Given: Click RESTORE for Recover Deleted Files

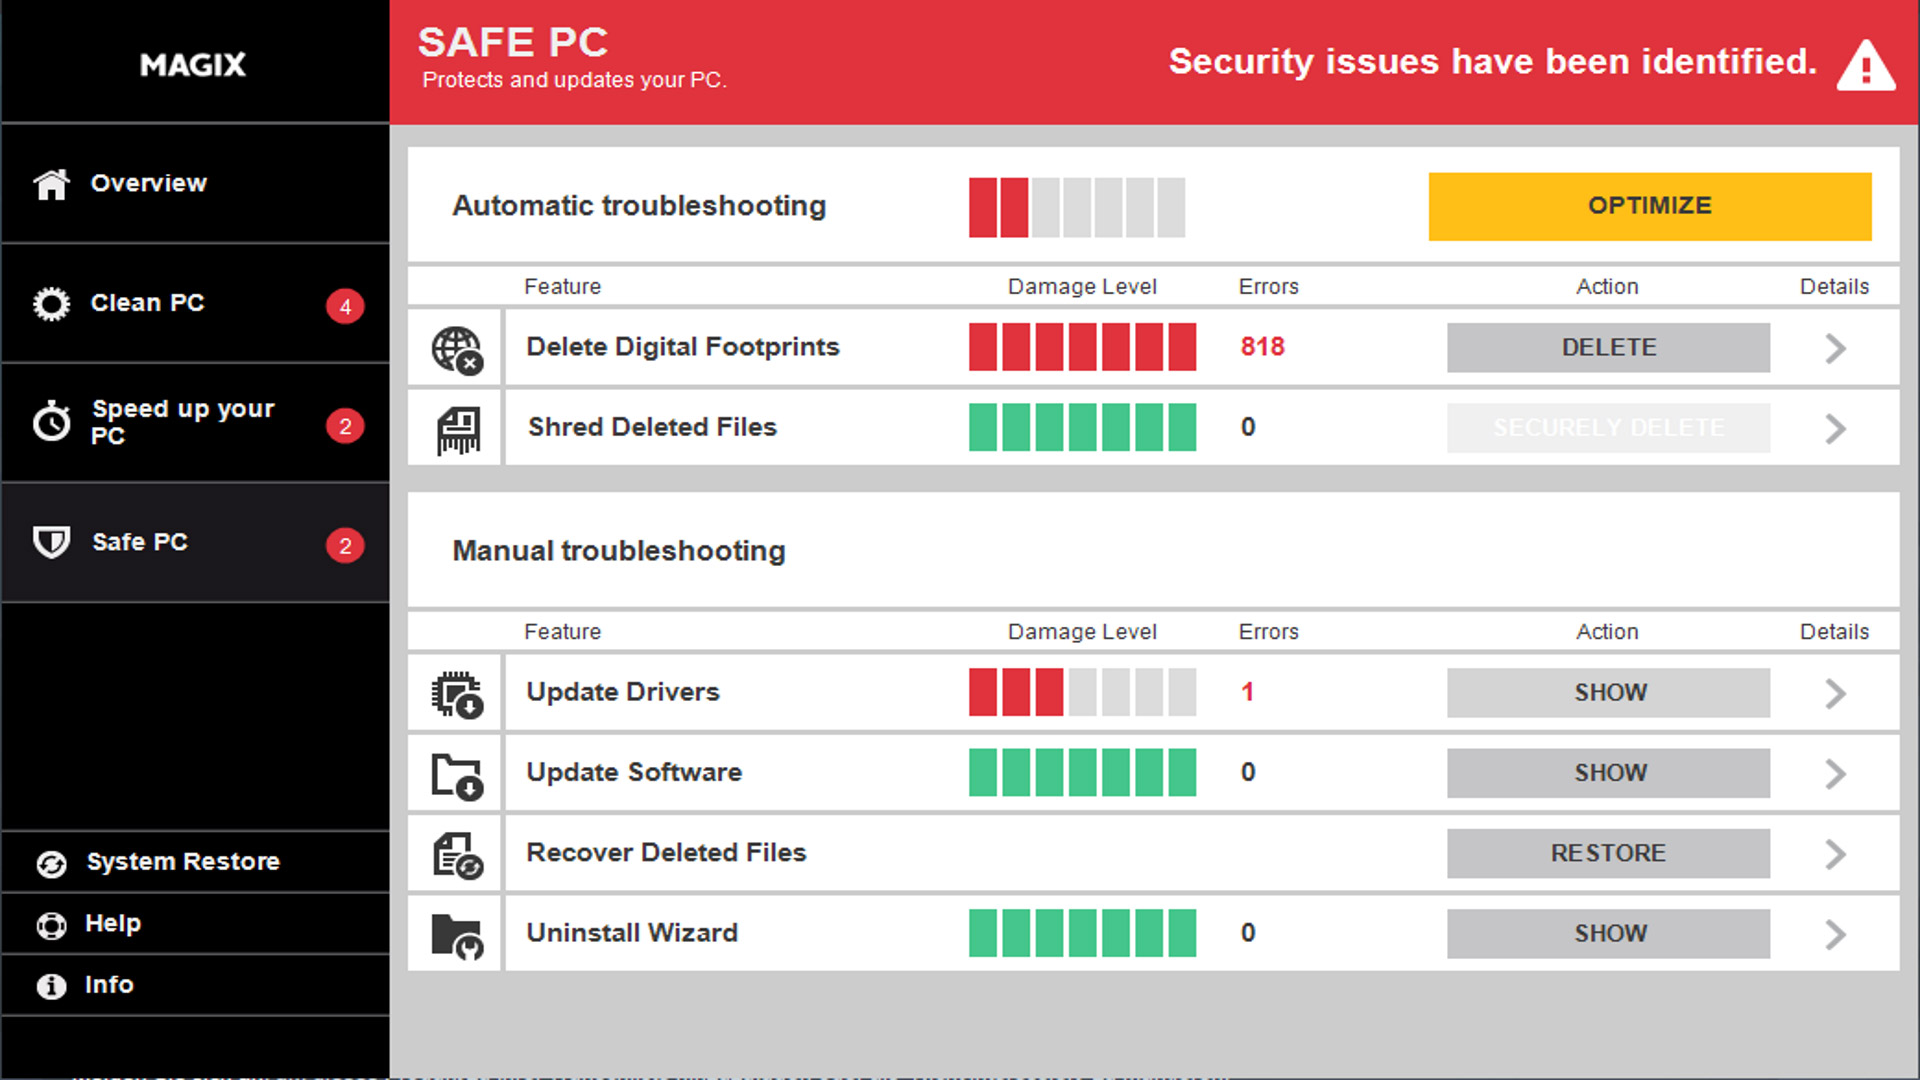Looking at the screenshot, I should coord(1607,853).
